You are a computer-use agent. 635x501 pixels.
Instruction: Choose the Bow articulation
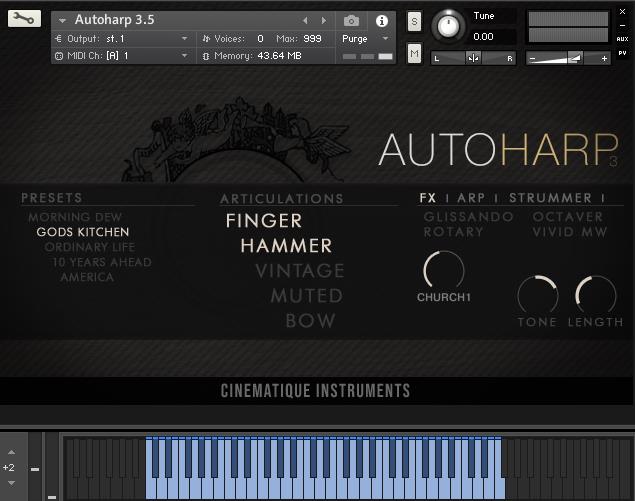tap(311, 321)
